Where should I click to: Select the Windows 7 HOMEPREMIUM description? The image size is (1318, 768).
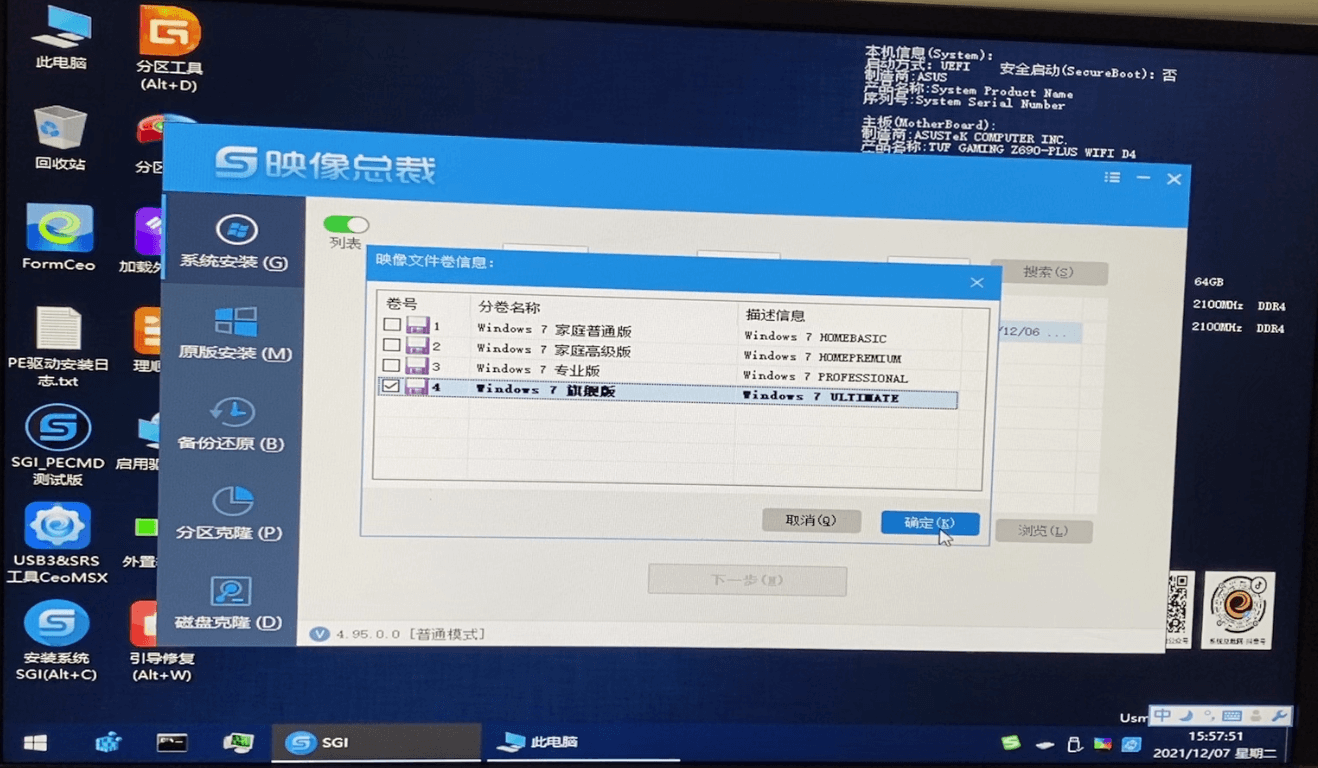pos(822,357)
